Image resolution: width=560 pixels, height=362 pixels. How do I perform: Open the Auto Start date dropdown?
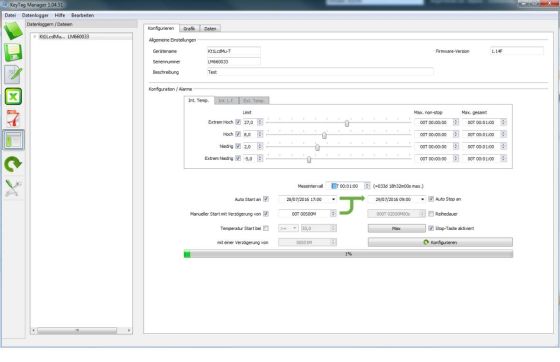click(x=333, y=199)
